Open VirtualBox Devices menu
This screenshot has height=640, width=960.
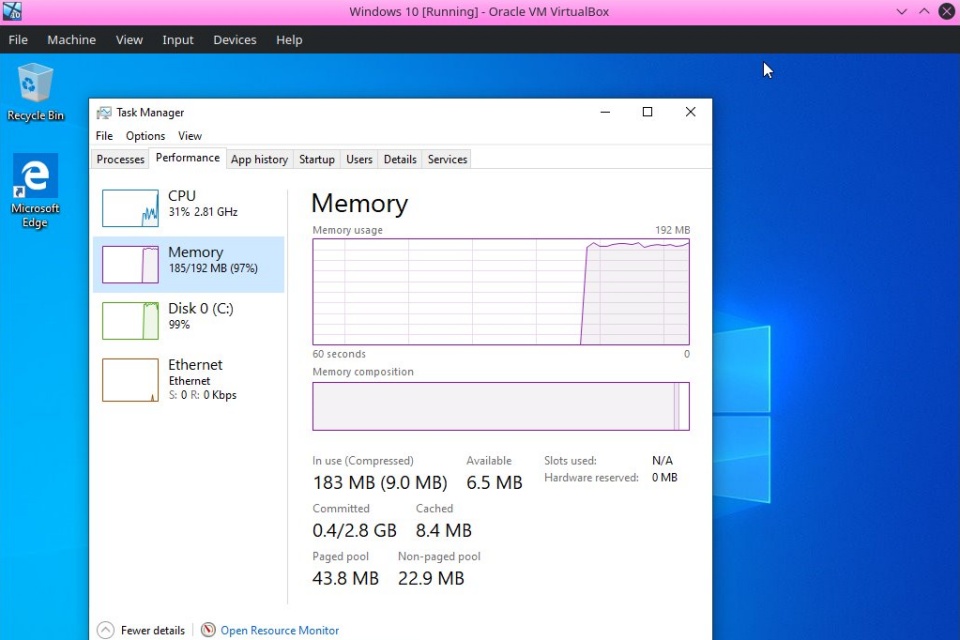click(235, 40)
